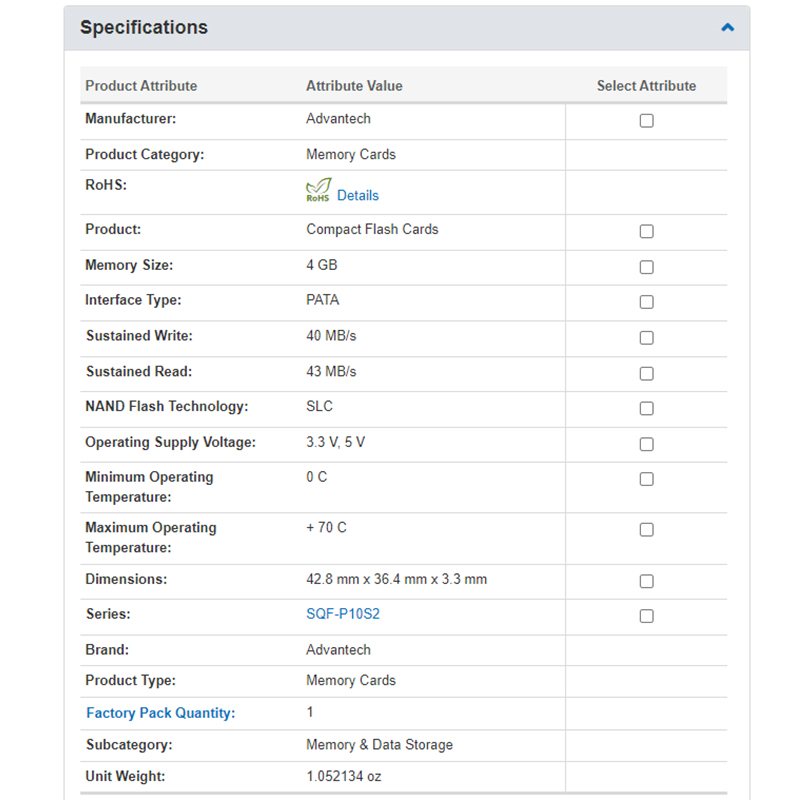Screen dimensions: 800x800
Task: Open the SQF-P10S2 series link
Action: pyautogui.click(x=343, y=614)
